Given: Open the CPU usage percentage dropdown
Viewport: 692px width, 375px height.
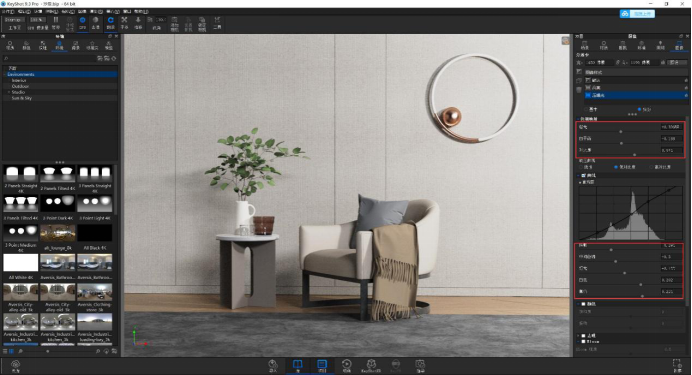Looking at the screenshot, I should click(x=38, y=20).
